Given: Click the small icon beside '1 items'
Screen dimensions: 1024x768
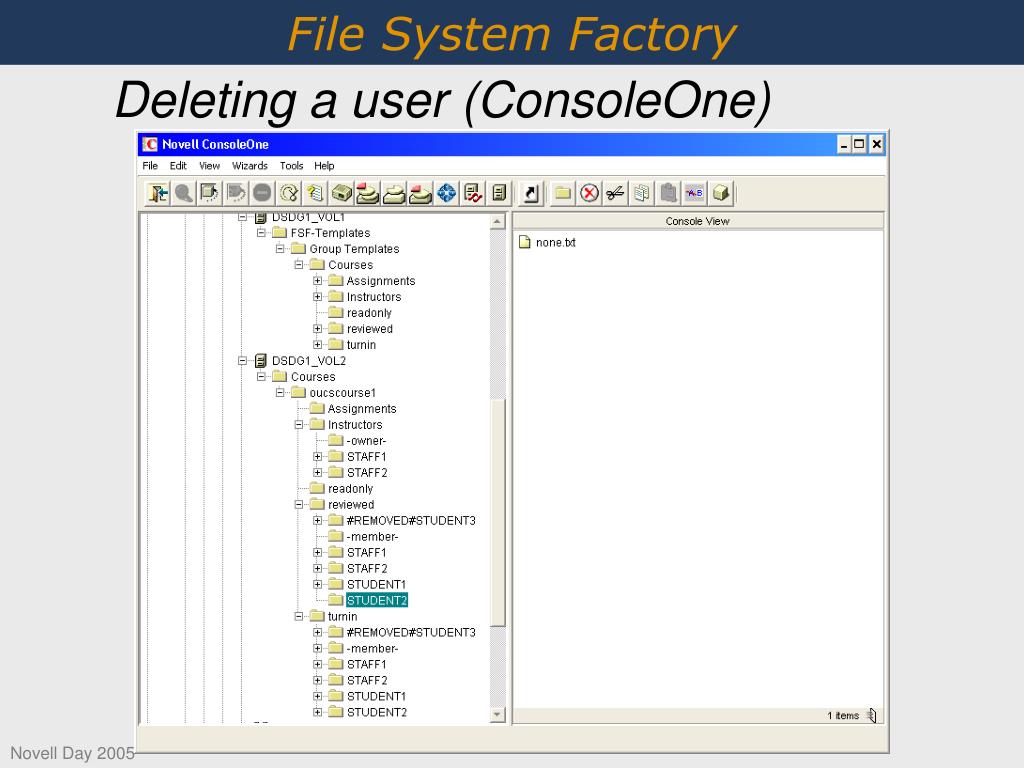Looking at the screenshot, I should pos(871,716).
